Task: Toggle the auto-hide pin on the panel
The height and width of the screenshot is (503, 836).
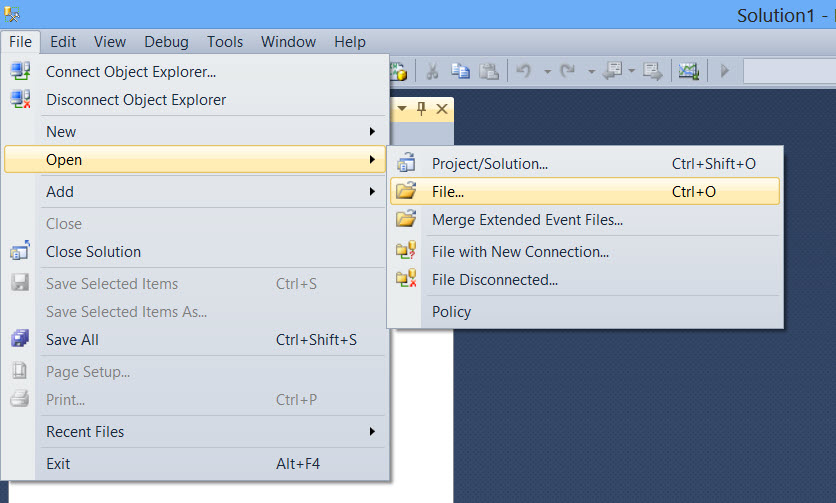Action: coord(421,108)
